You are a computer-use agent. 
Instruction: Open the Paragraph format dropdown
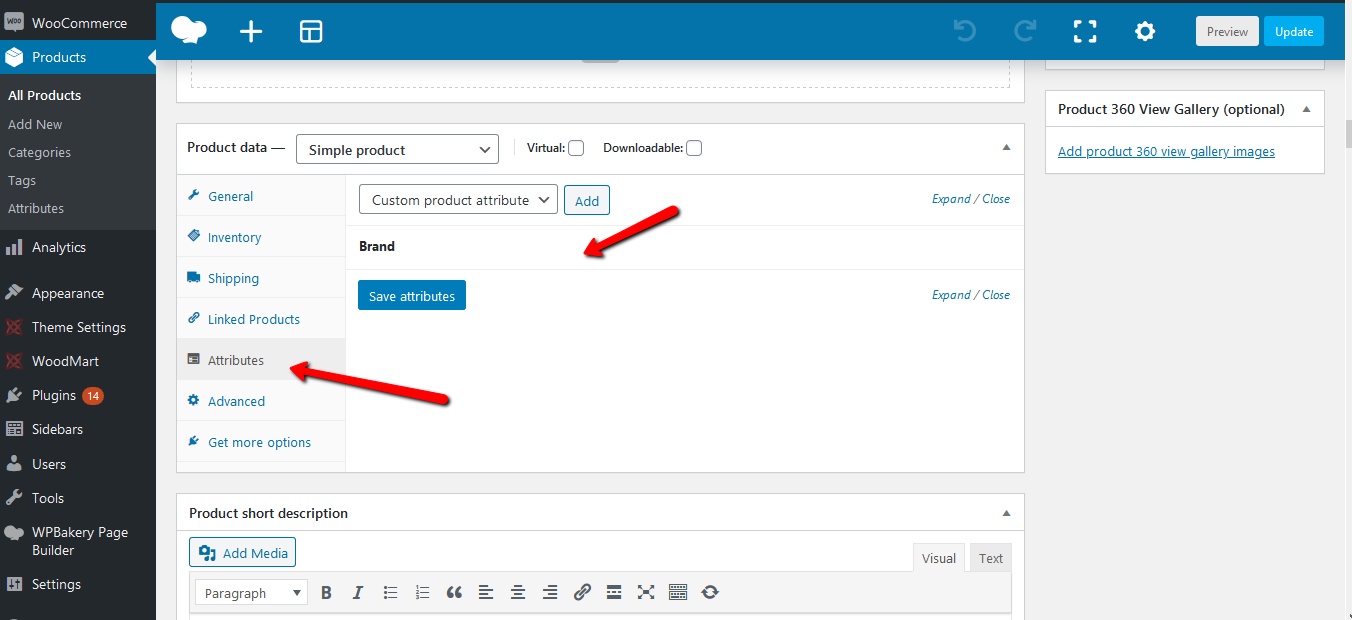pos(251,593)
